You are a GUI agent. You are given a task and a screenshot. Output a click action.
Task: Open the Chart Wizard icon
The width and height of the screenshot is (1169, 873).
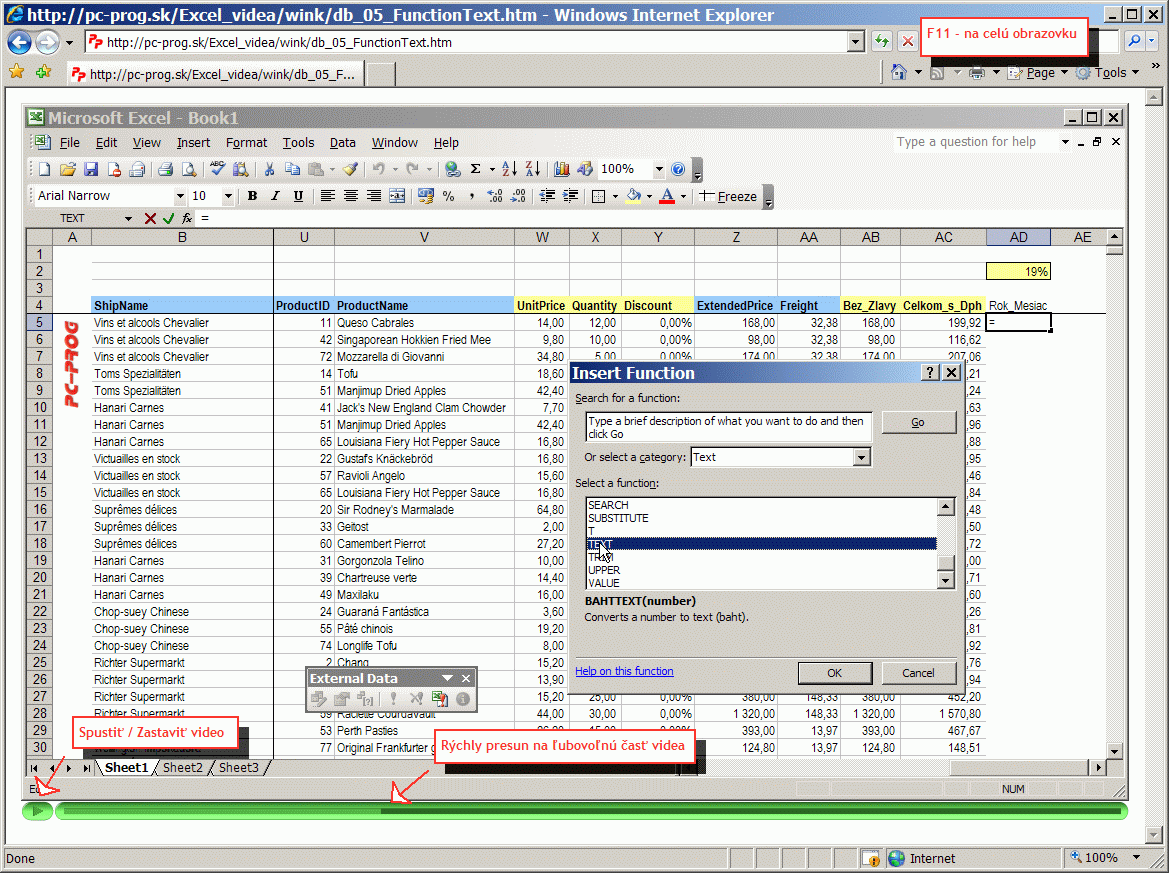(x=561, y=169)
